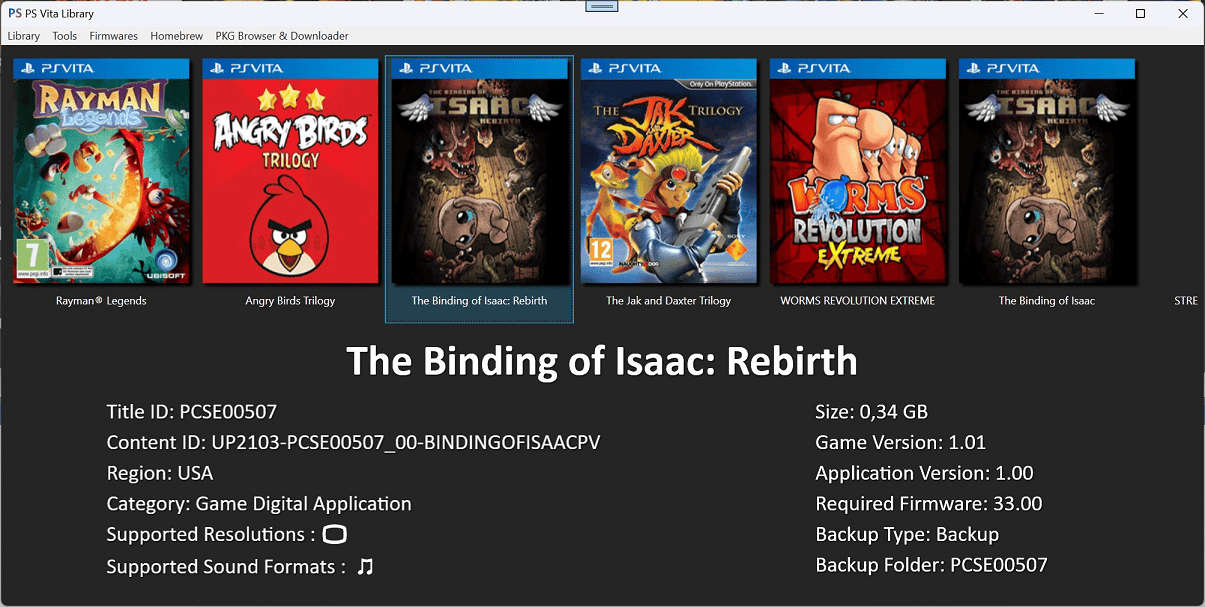The width and height of the screenshot is (1205, 607).
Task: Open the Firmwares menu
Action: click(x=114, y=36)
